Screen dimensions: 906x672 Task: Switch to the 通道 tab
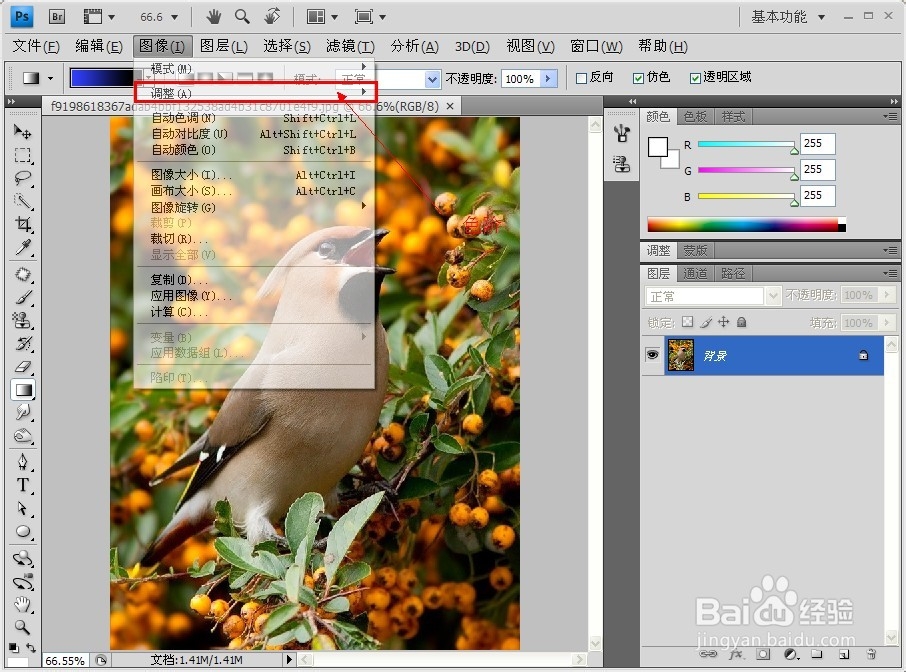695,273
